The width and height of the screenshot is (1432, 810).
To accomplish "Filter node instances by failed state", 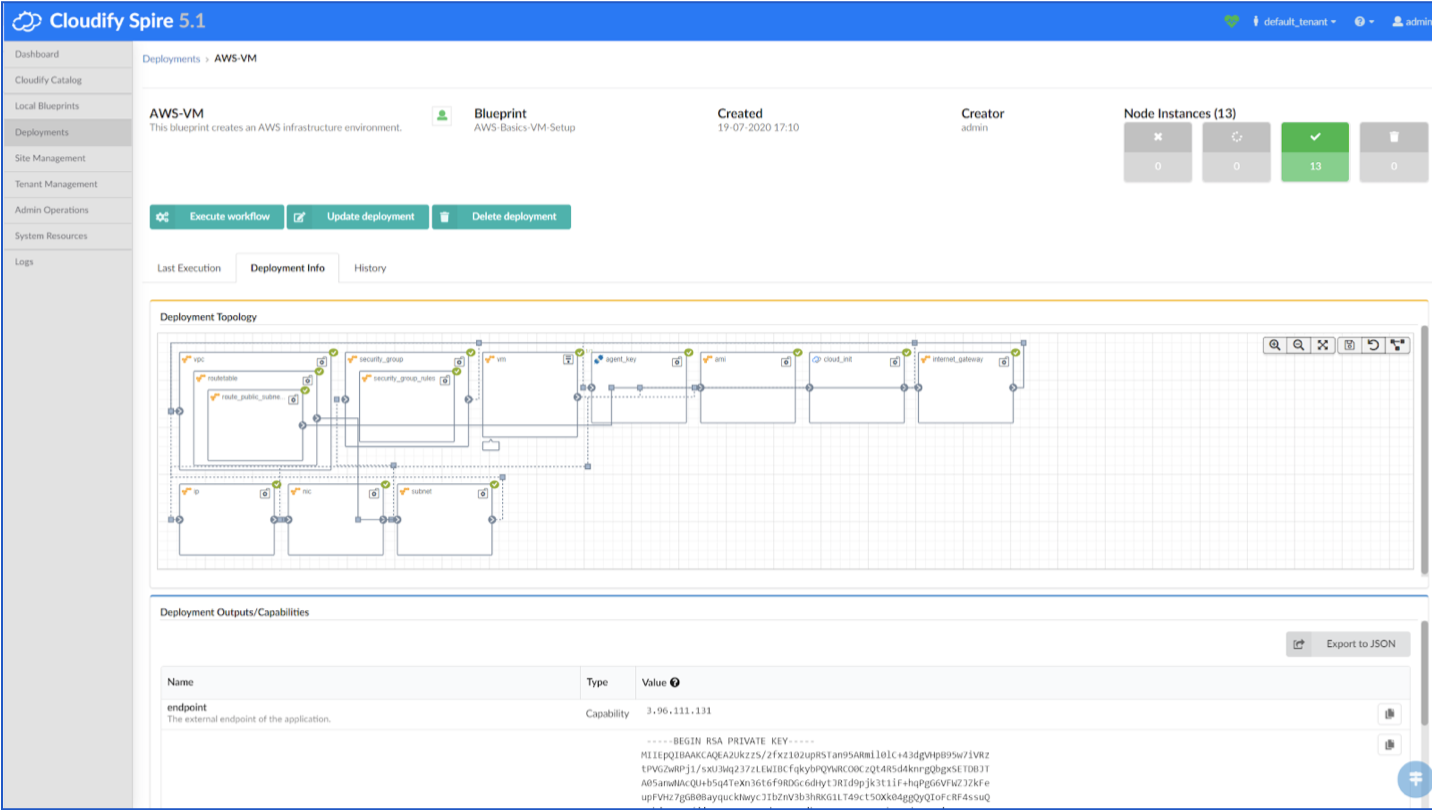I will 1157,152.
